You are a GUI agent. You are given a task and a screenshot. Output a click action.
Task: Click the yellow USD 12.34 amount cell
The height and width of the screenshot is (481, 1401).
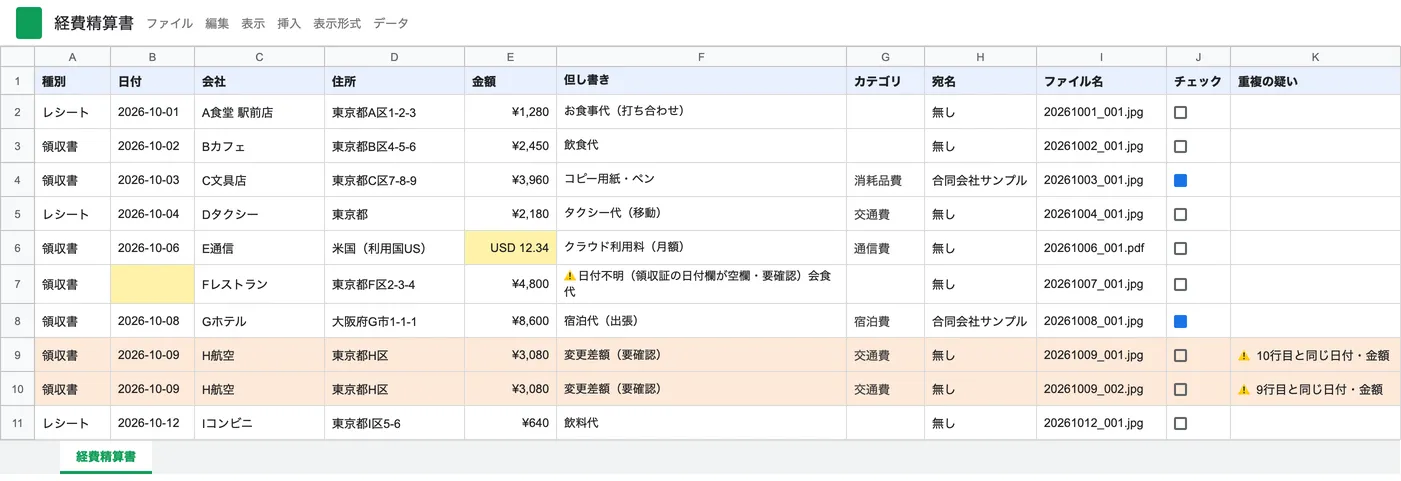click(x=510, y=247)
